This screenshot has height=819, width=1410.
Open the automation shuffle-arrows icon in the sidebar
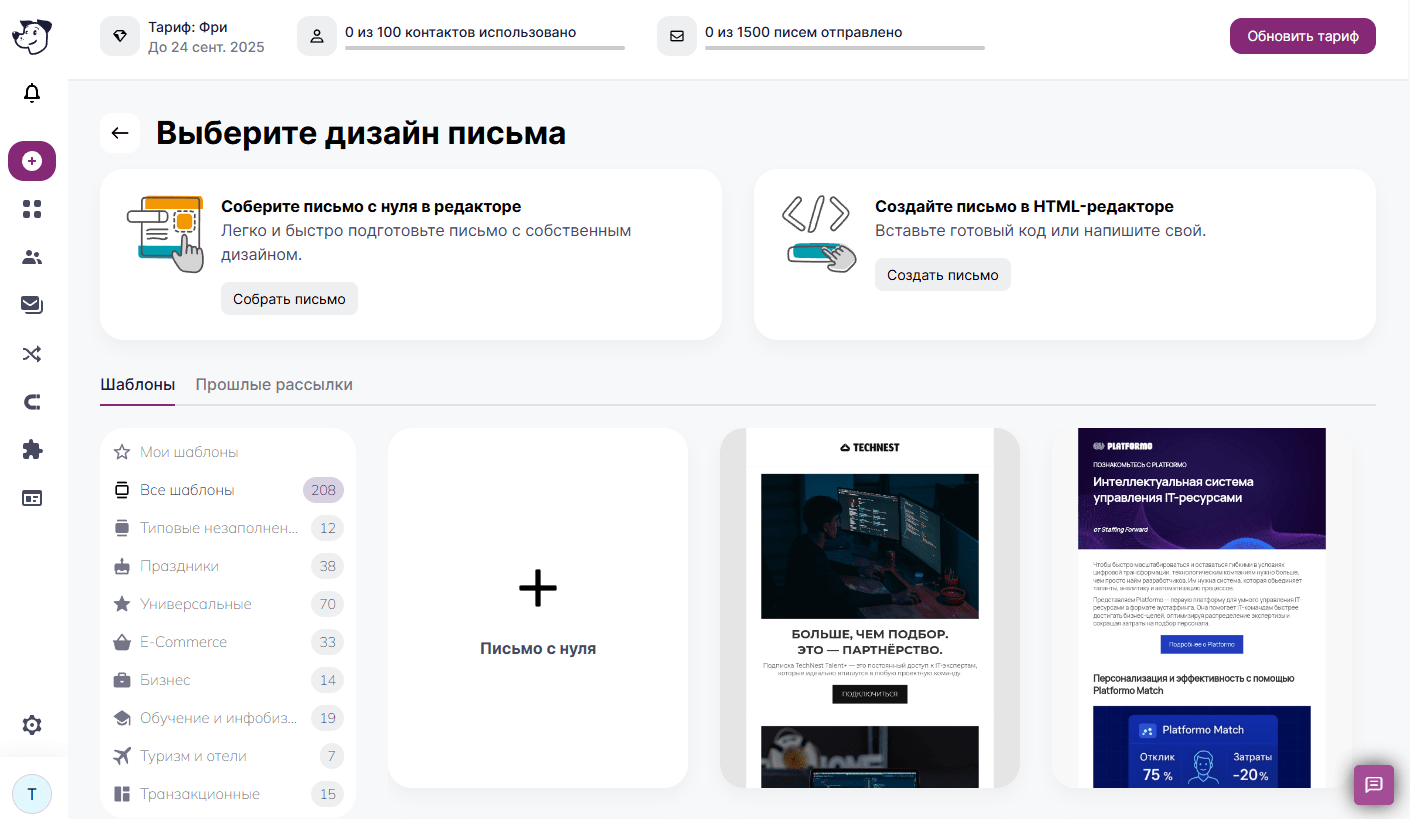pyautogui.click(x=32, y=353)
